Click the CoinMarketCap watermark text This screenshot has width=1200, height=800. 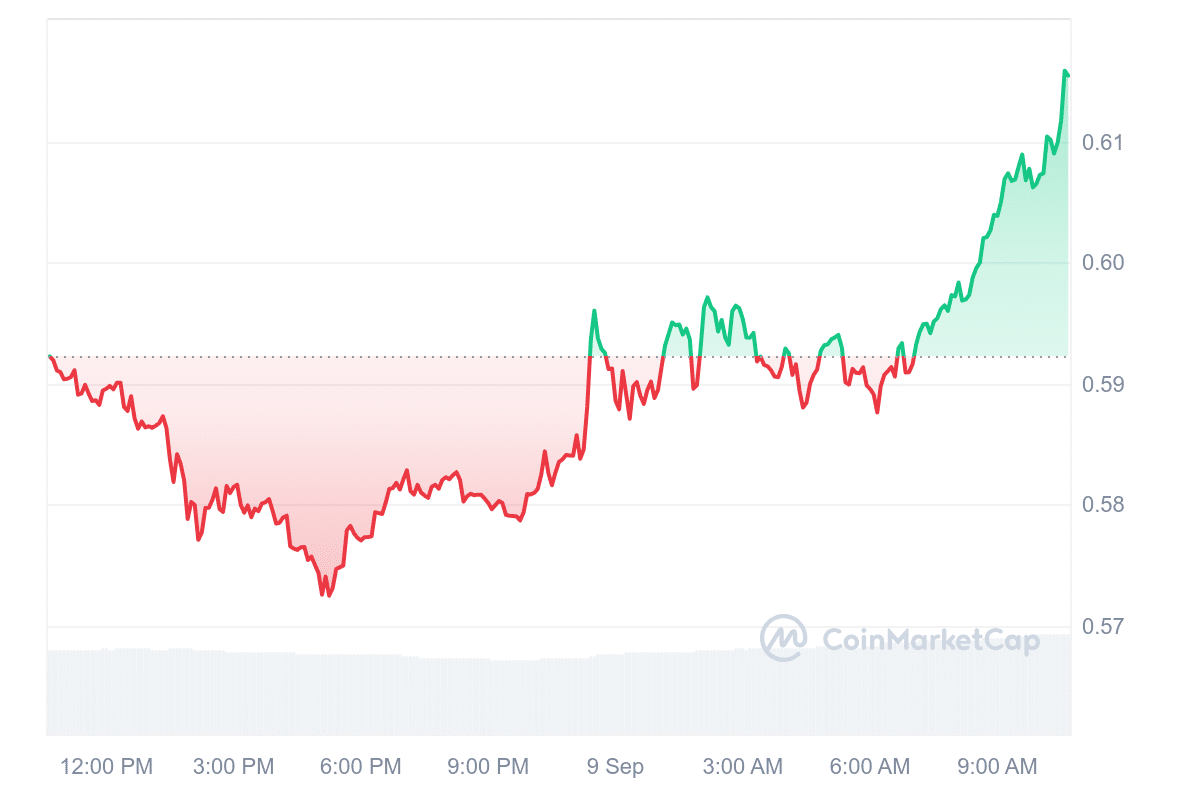[930, 640]
